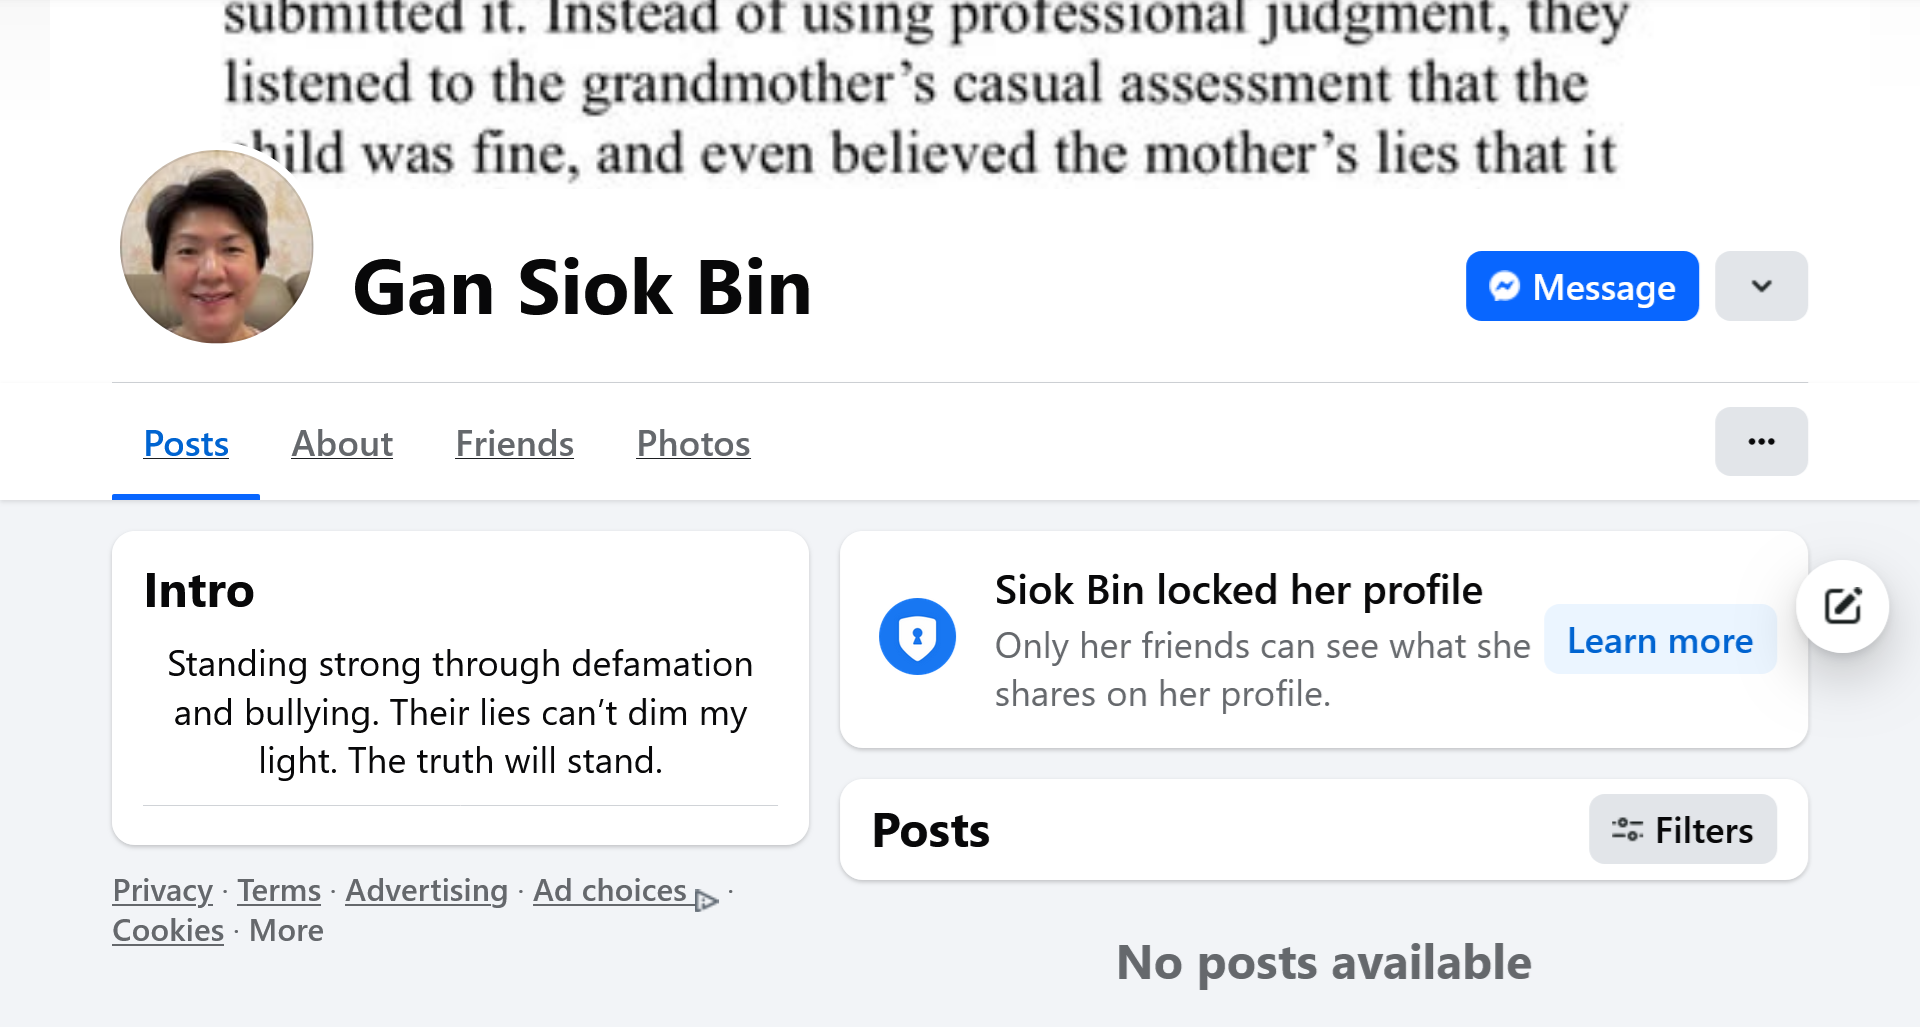Viewport: 1920px width, 1027px height.
Task: Select the Photos tab
Action: 693,444
